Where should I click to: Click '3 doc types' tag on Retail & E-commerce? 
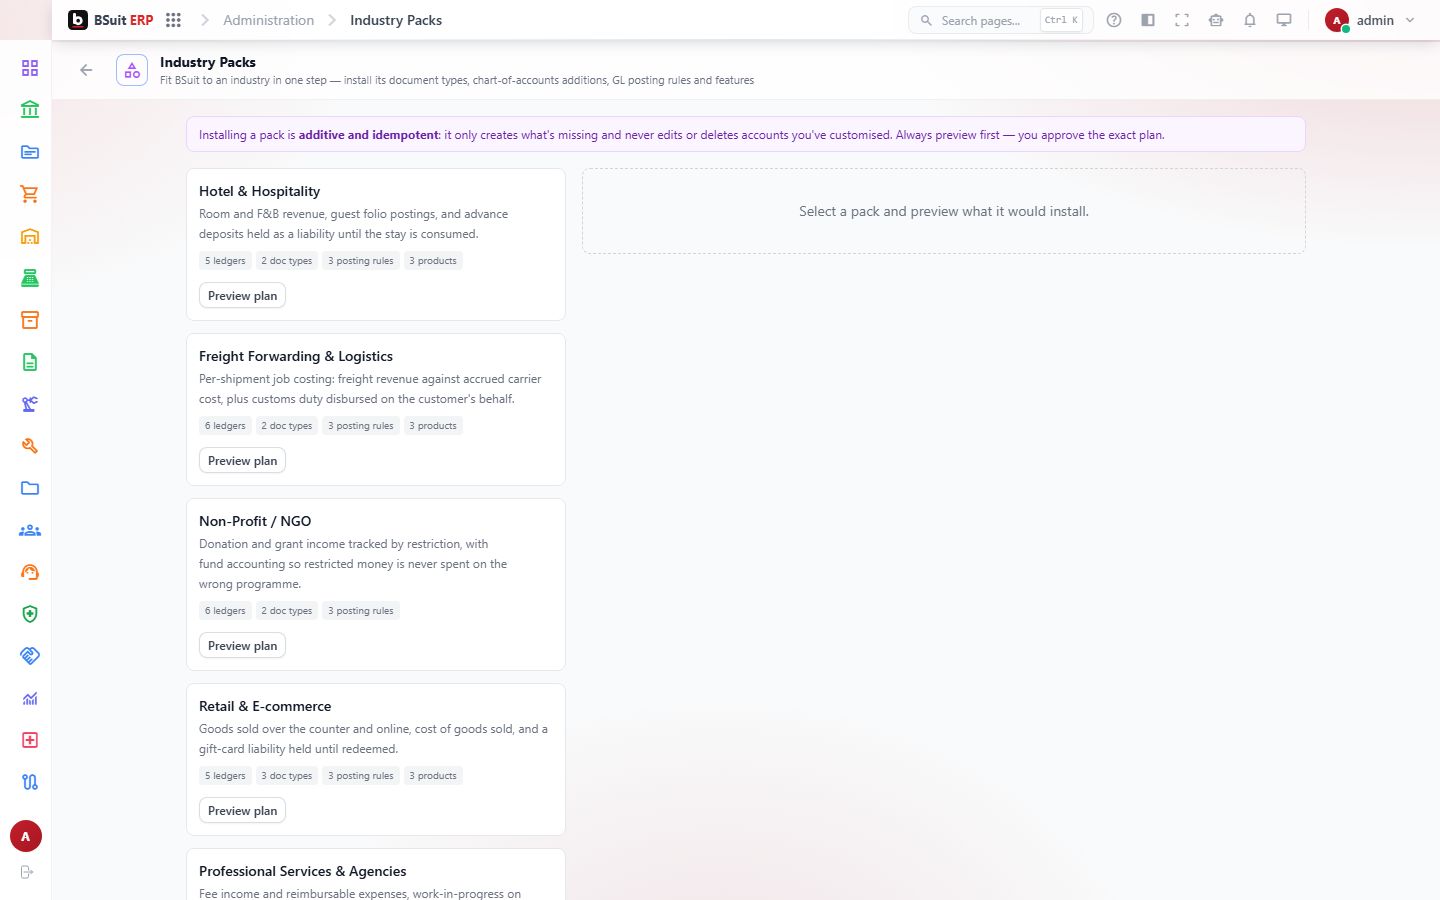(x=287, y=776)
